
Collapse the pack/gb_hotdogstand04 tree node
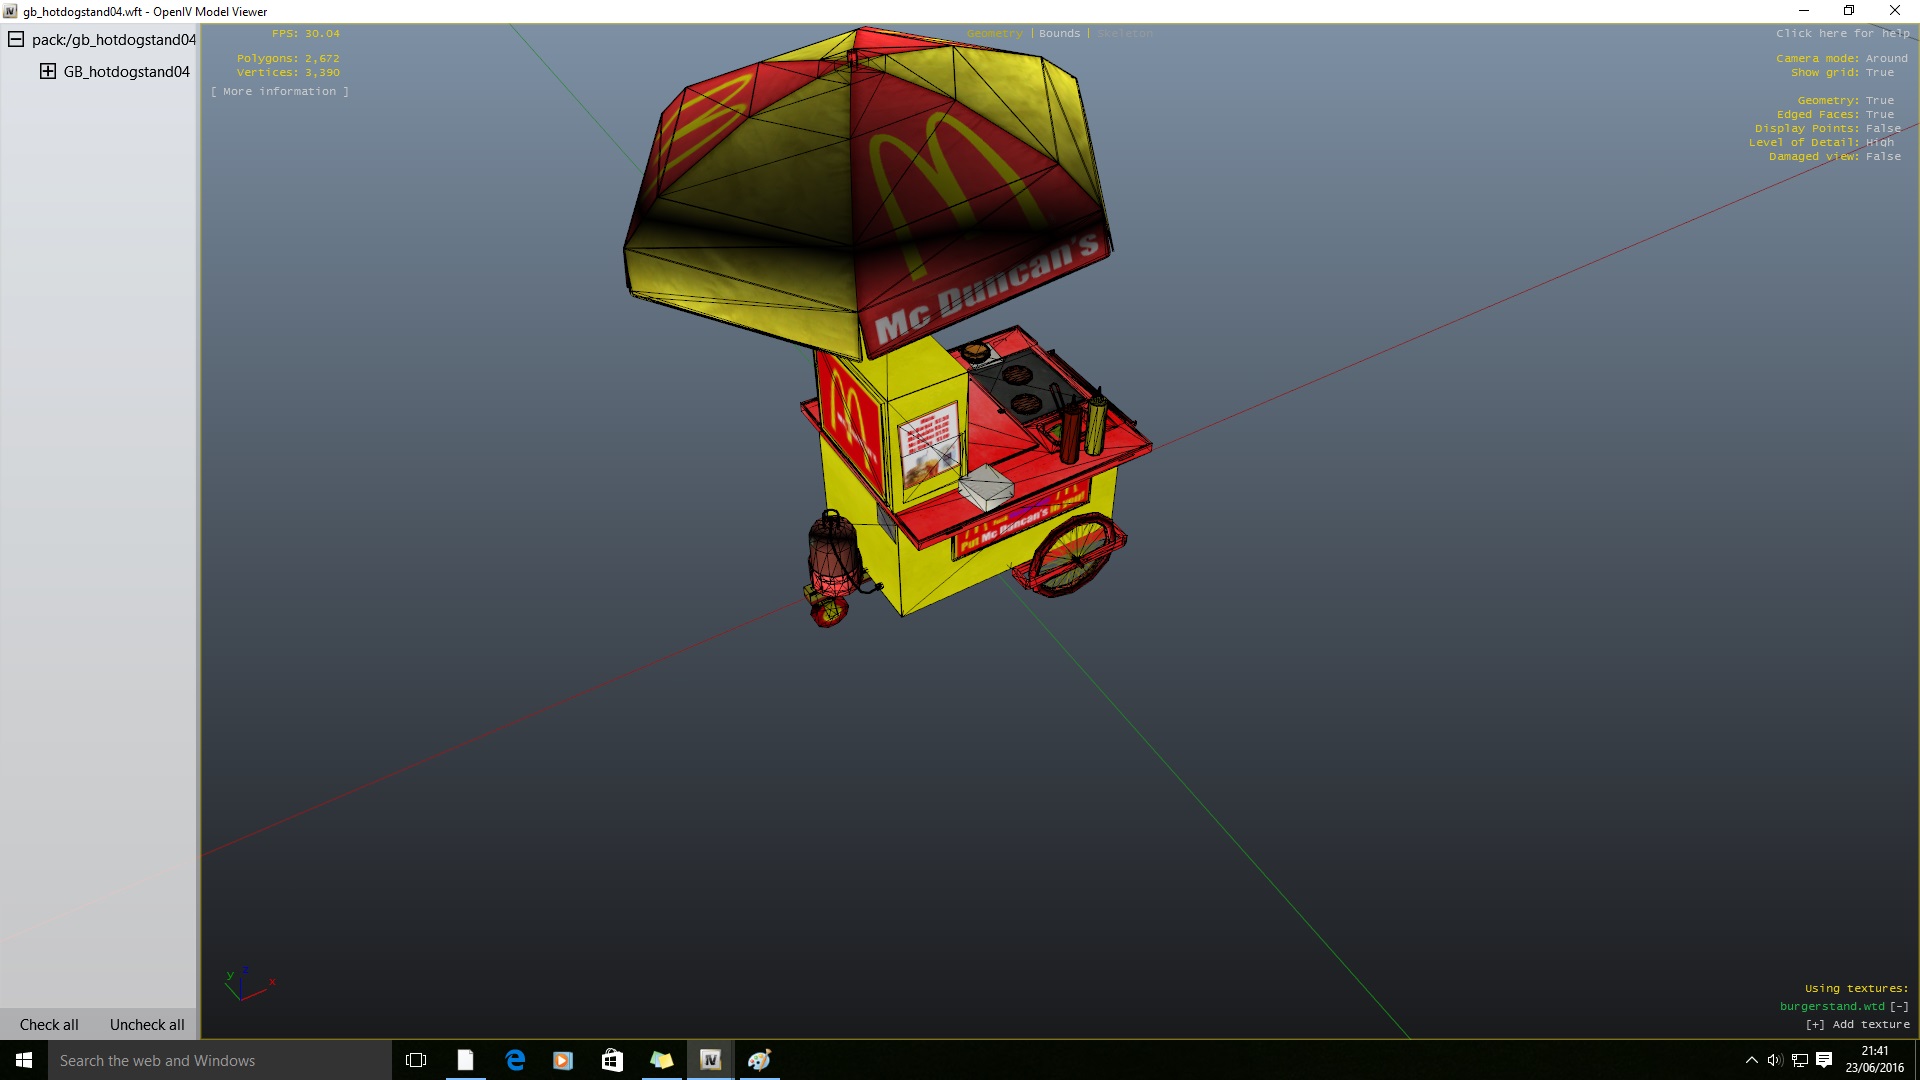(16, 40)
